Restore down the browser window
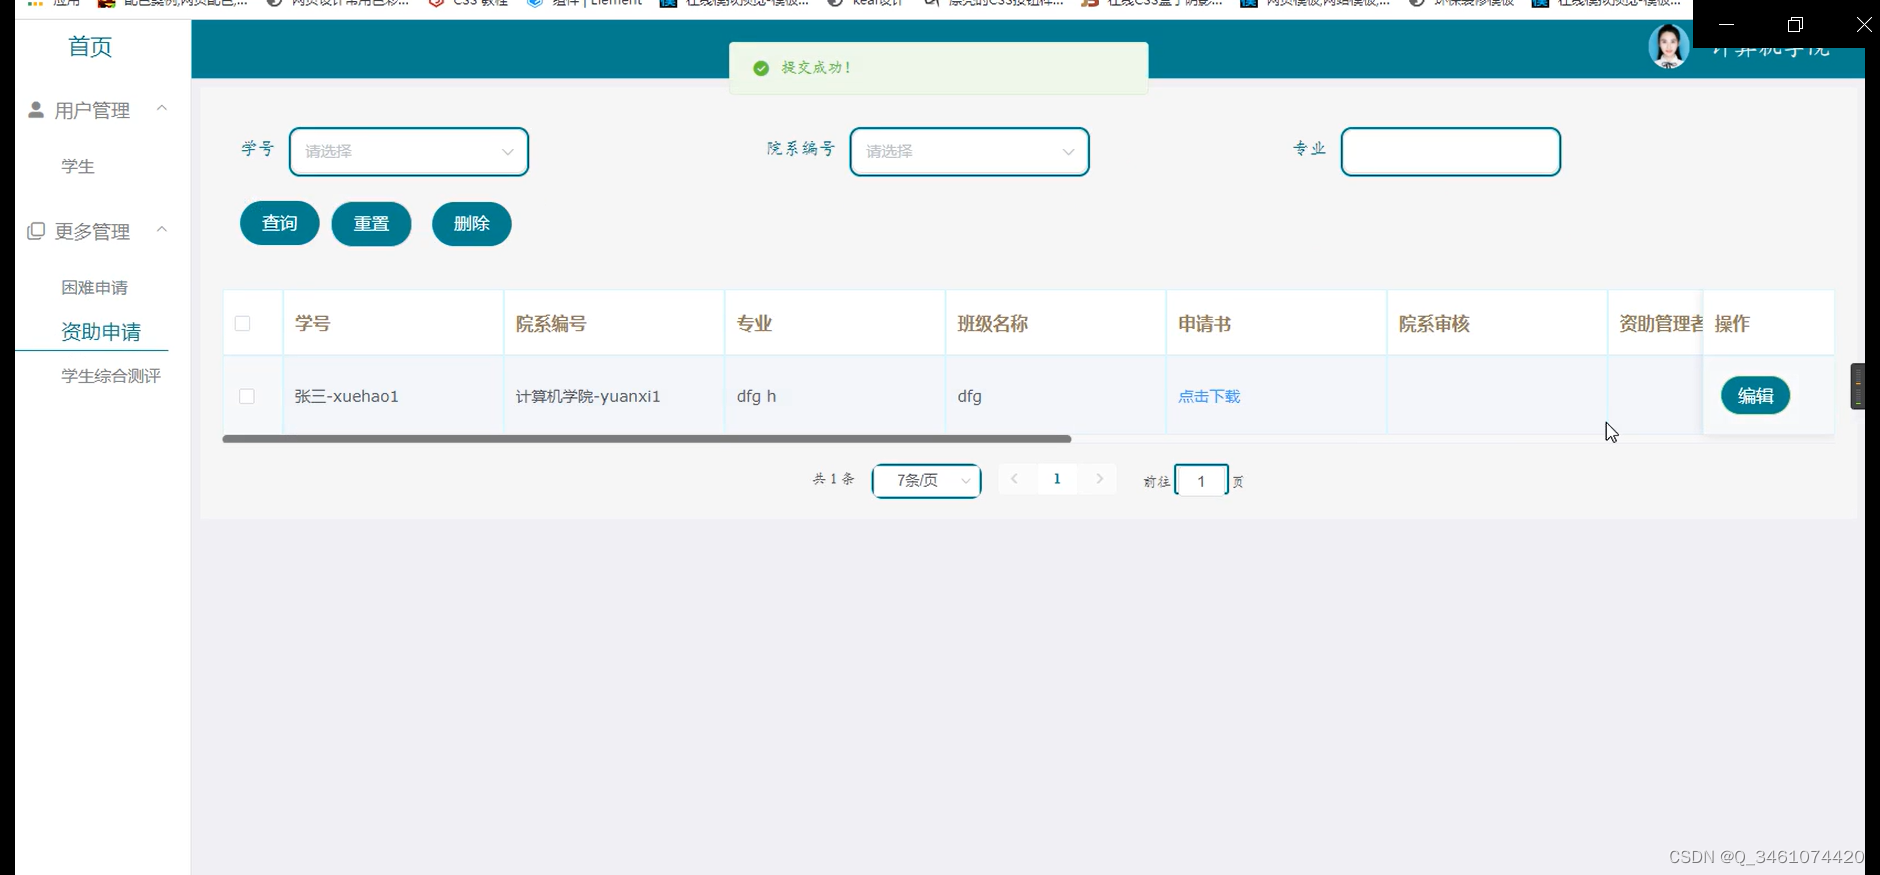 pyautogui.click(x=1795, y=24)
